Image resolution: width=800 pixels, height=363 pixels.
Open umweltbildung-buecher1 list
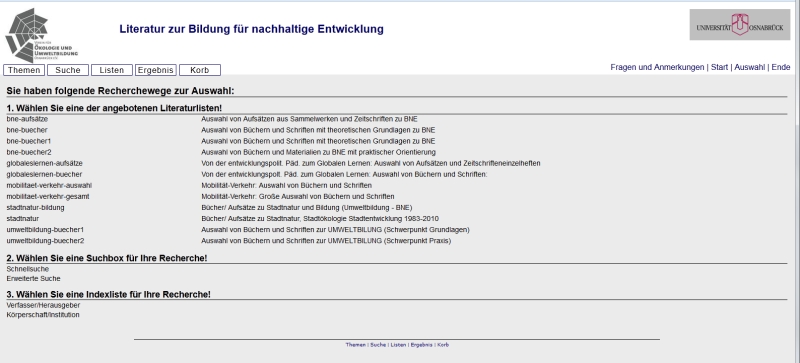45,230
